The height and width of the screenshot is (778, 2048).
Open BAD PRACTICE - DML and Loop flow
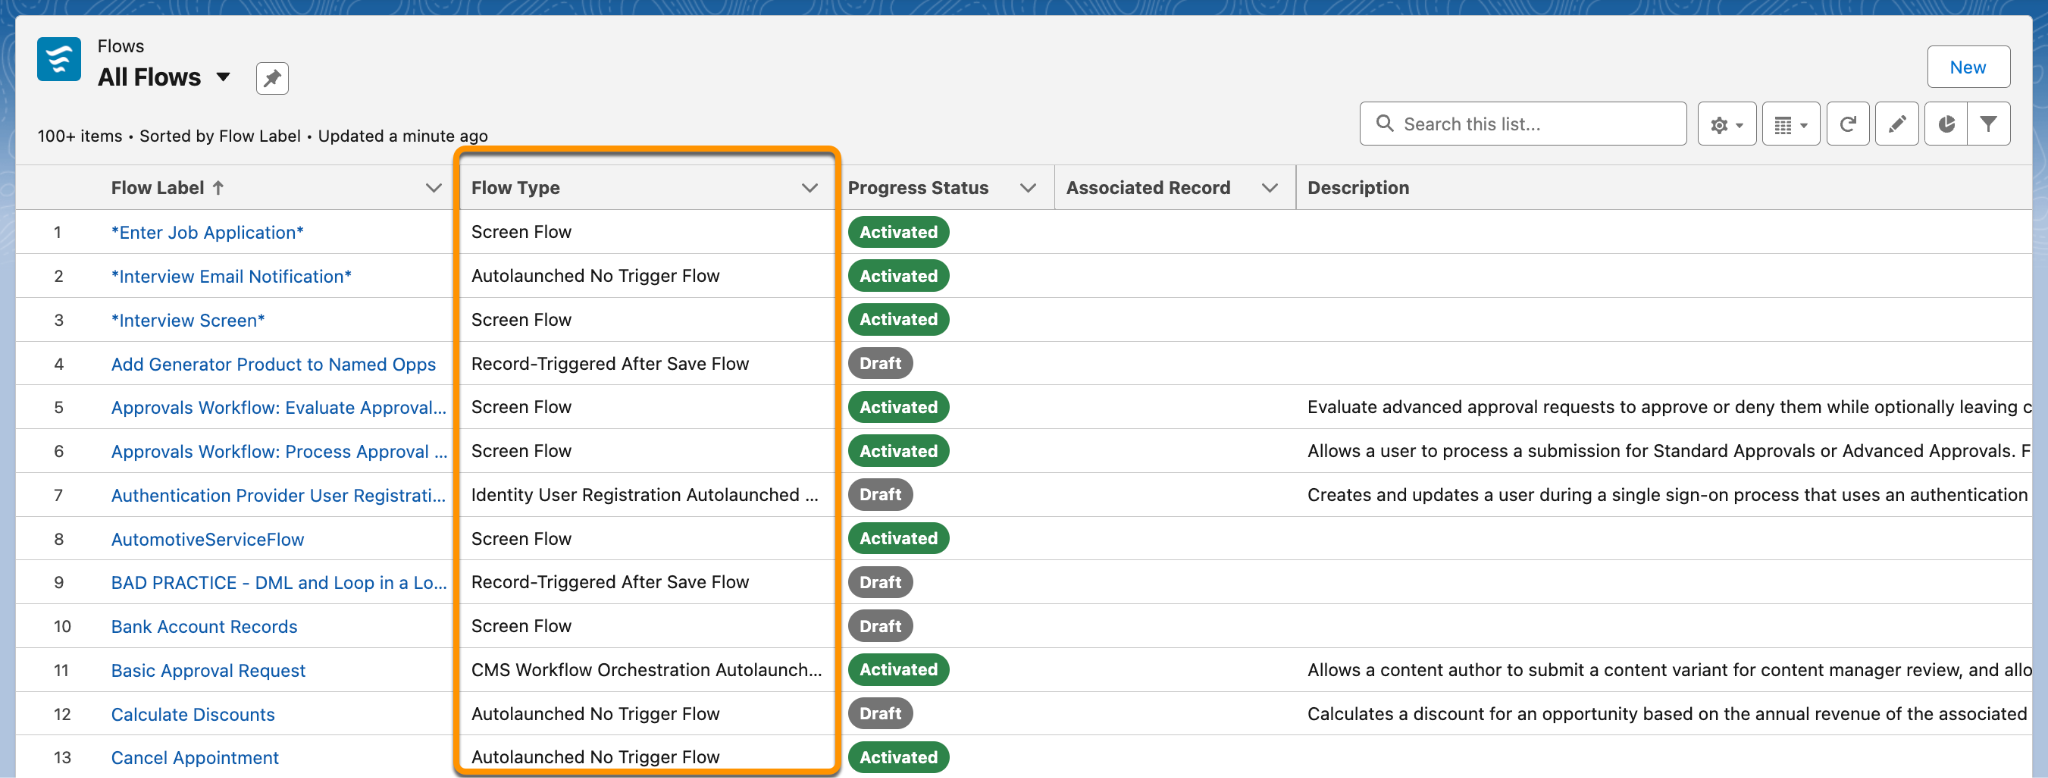279,582
